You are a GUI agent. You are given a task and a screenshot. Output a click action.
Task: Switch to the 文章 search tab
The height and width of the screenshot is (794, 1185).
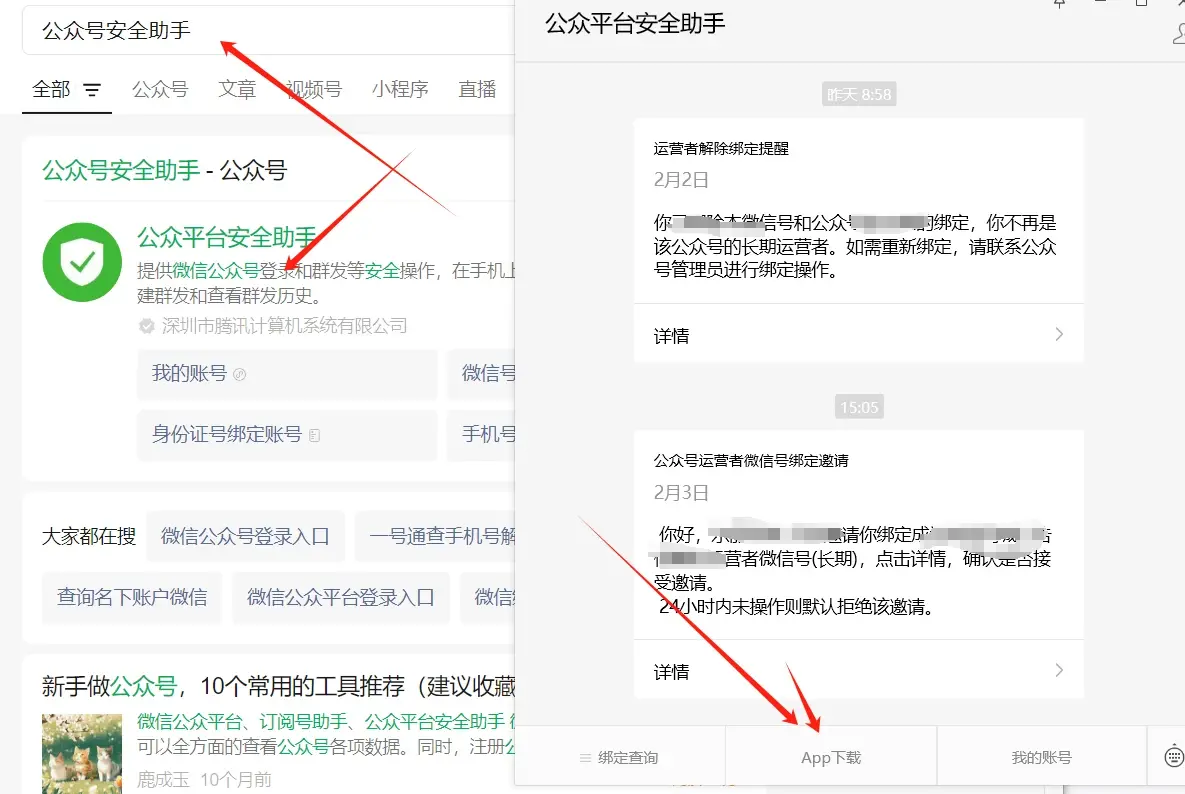coord(237,89)
